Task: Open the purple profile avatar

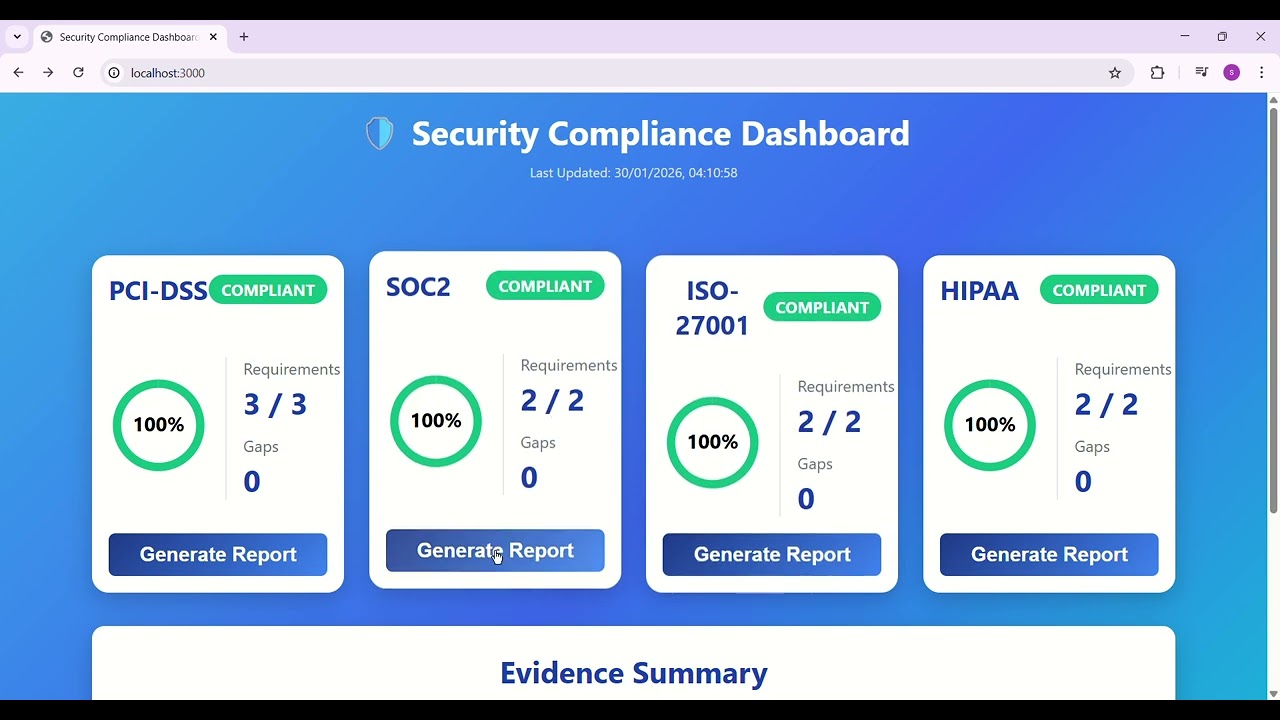Action: coord(1232,73)
